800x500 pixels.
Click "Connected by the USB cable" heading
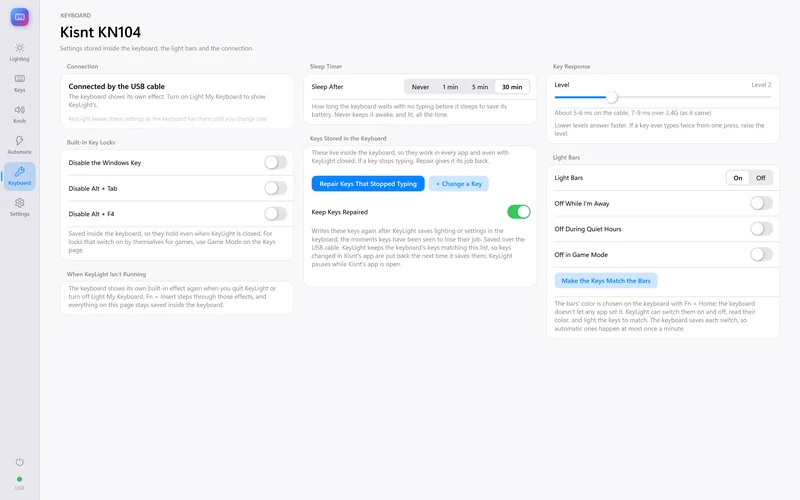click(x=116, y=86)
